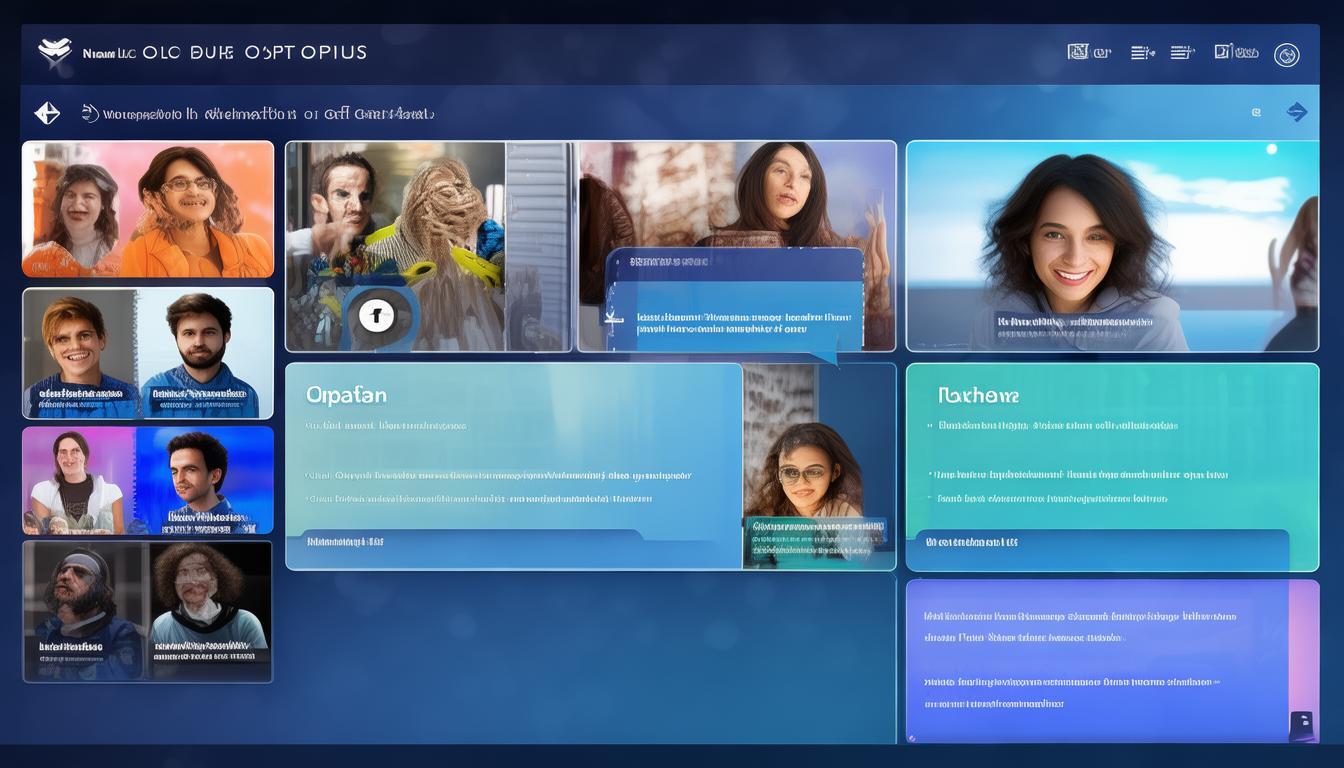Open the circular profile icon at top right
The image size is (1344, 768).
coord(1286,55)
